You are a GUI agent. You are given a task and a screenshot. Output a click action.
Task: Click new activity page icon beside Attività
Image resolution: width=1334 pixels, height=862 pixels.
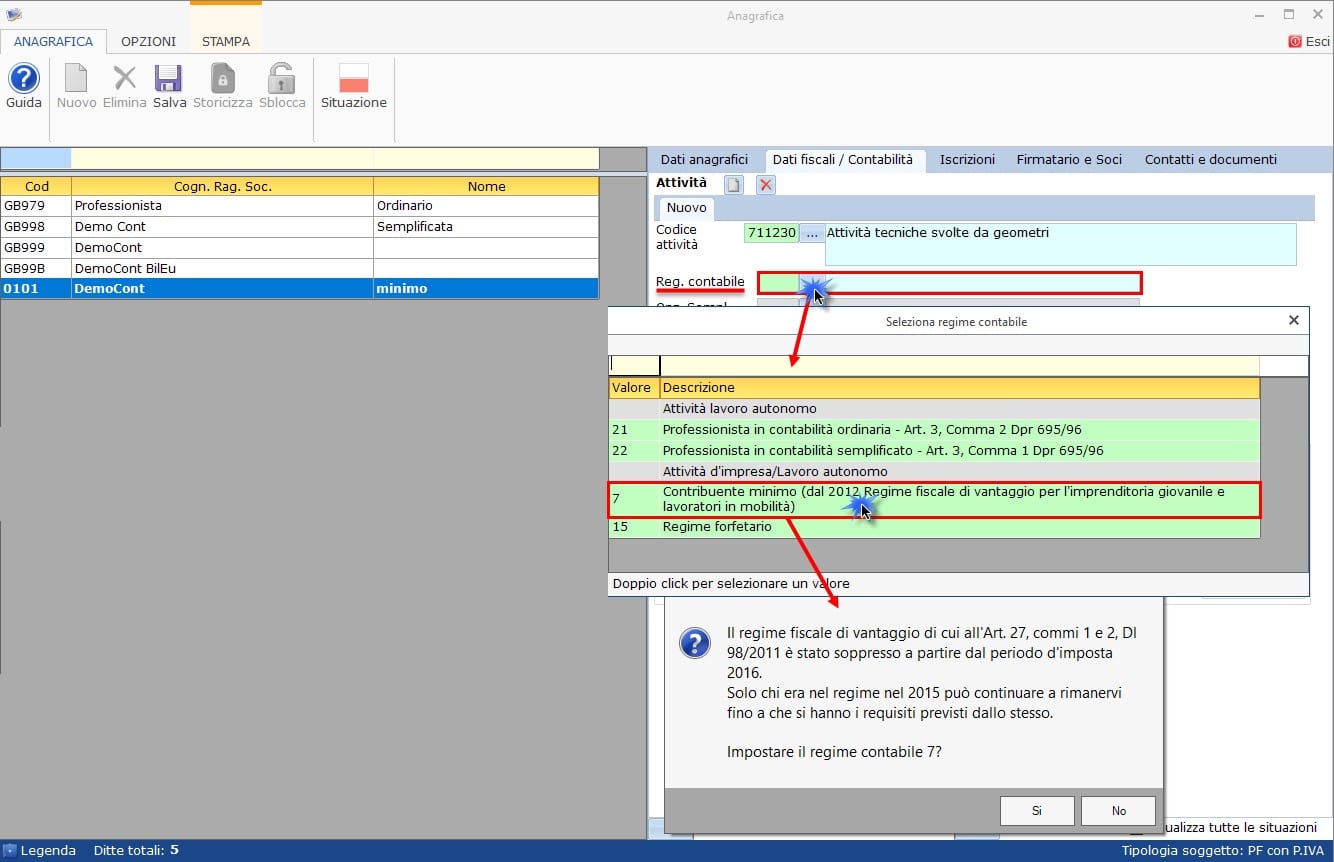tap(734, 184)
